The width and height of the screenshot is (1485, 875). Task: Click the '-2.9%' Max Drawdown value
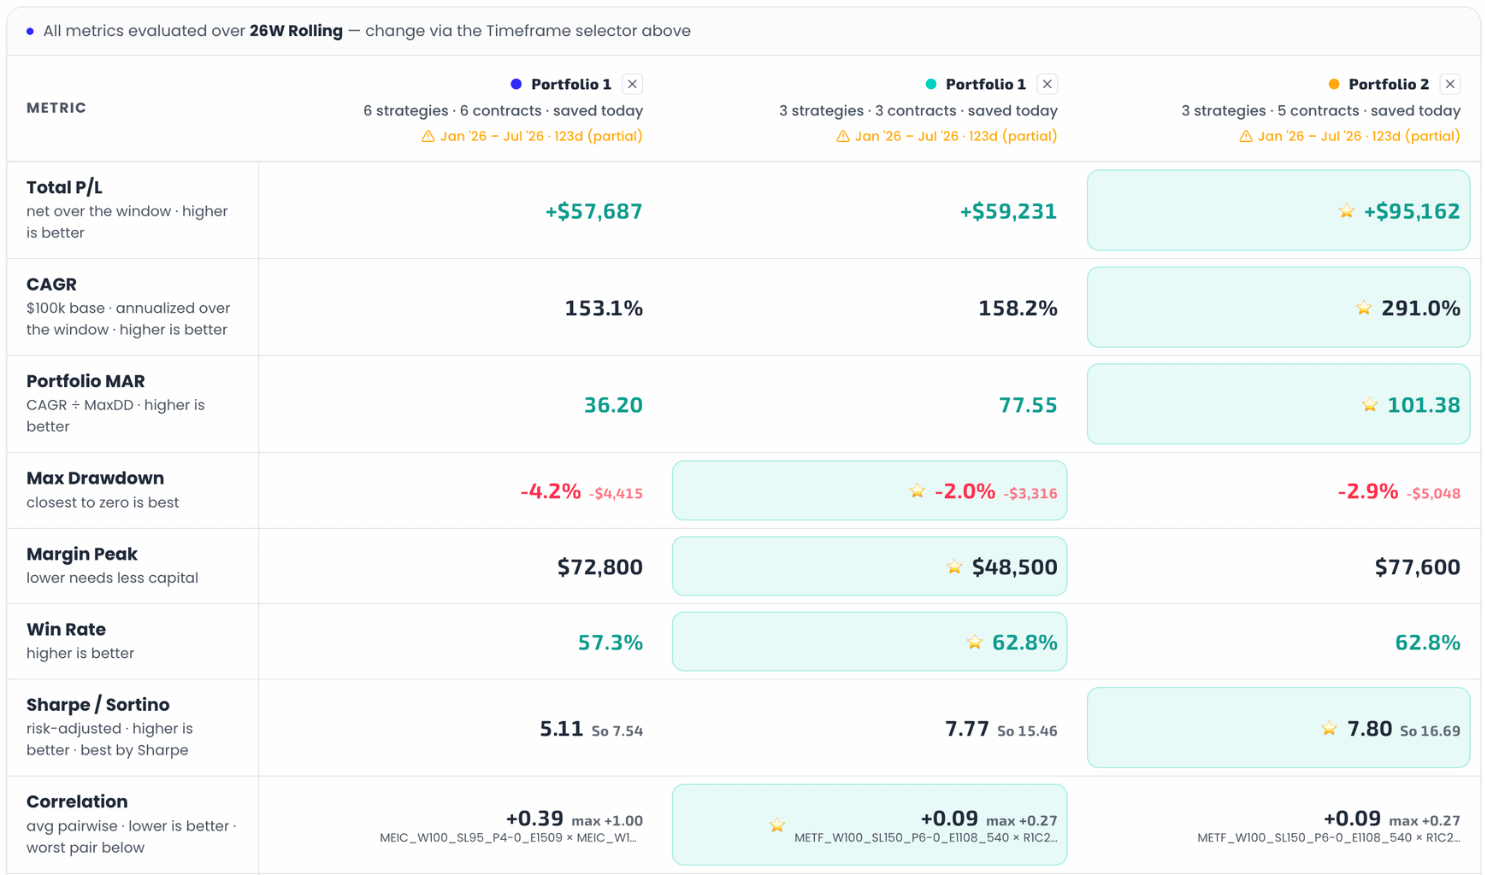coord(1368,491)
